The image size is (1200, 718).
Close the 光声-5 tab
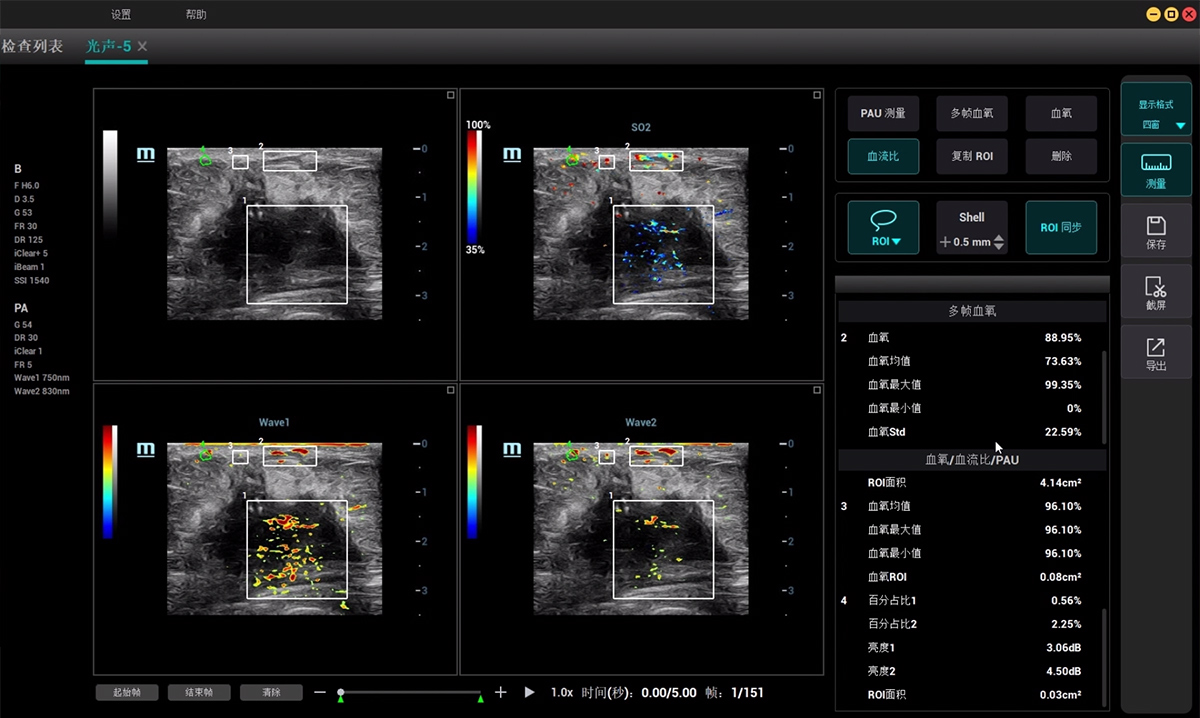coord(143,46)
